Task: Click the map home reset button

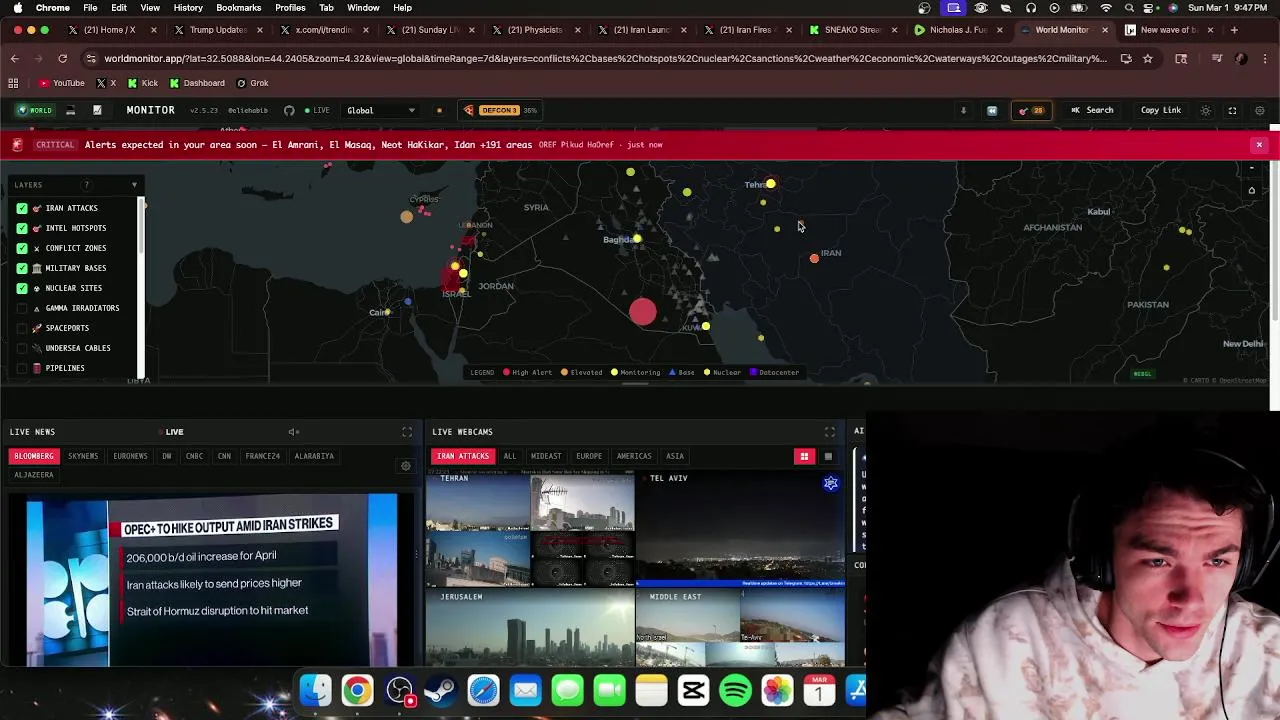Action: 1251,190
